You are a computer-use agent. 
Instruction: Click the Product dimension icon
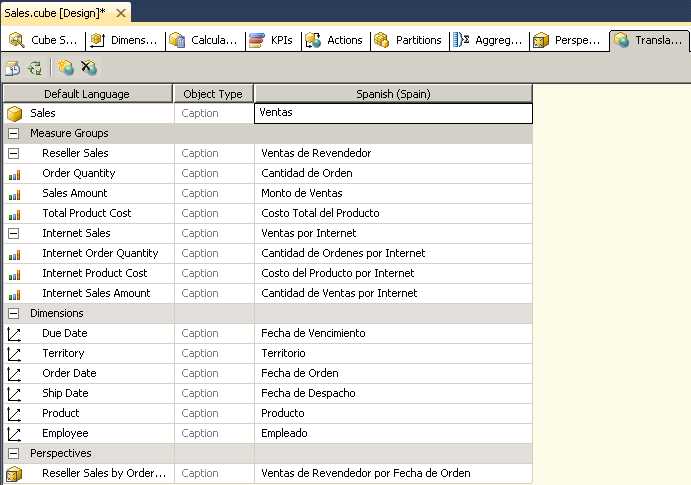14,415
